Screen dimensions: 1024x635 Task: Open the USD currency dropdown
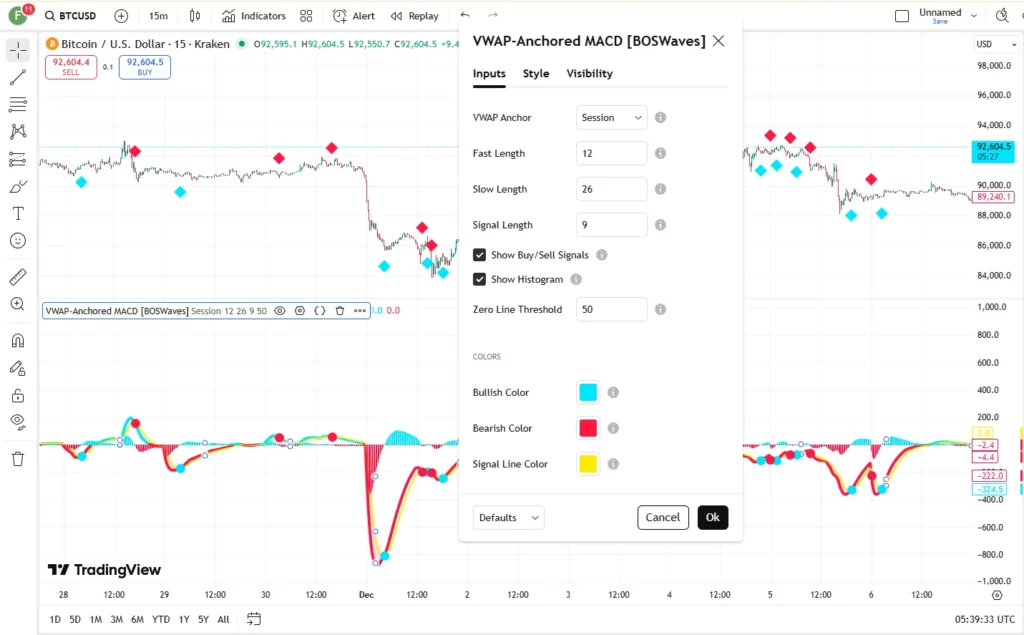[x=995, y=44]
